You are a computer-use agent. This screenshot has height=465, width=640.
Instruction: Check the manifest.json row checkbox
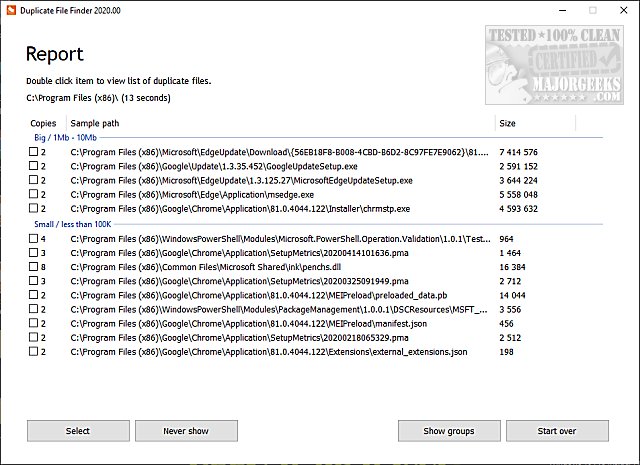pos(33,323)
